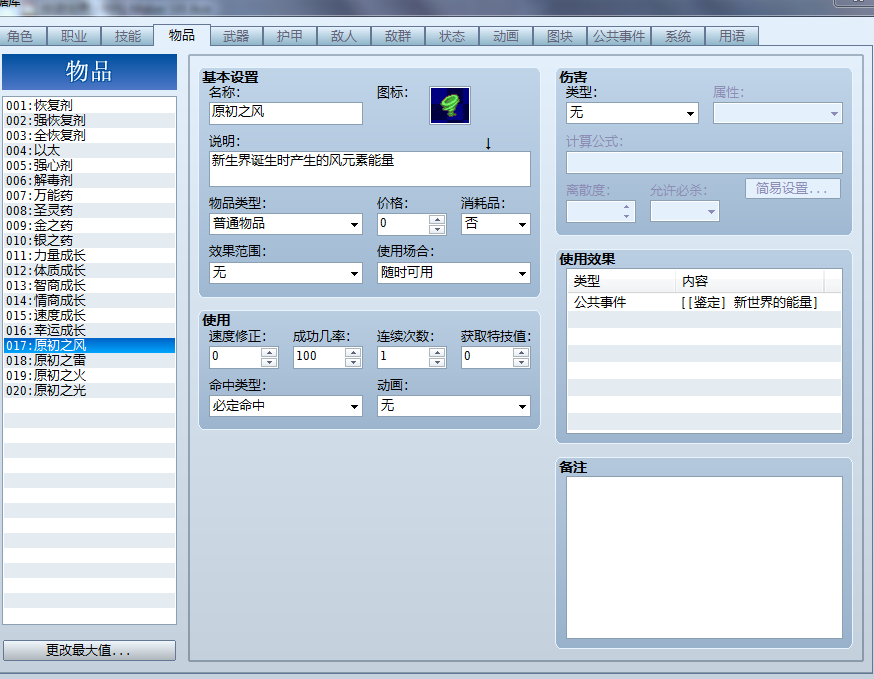Open the 消耗品 dropdown

click(496, 224)
